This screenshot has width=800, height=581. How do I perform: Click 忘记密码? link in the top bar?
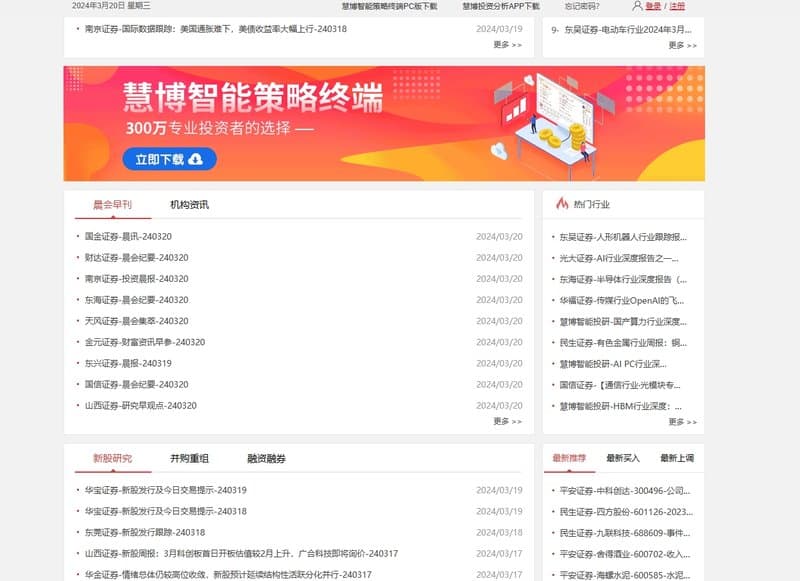tap(582, 6)
